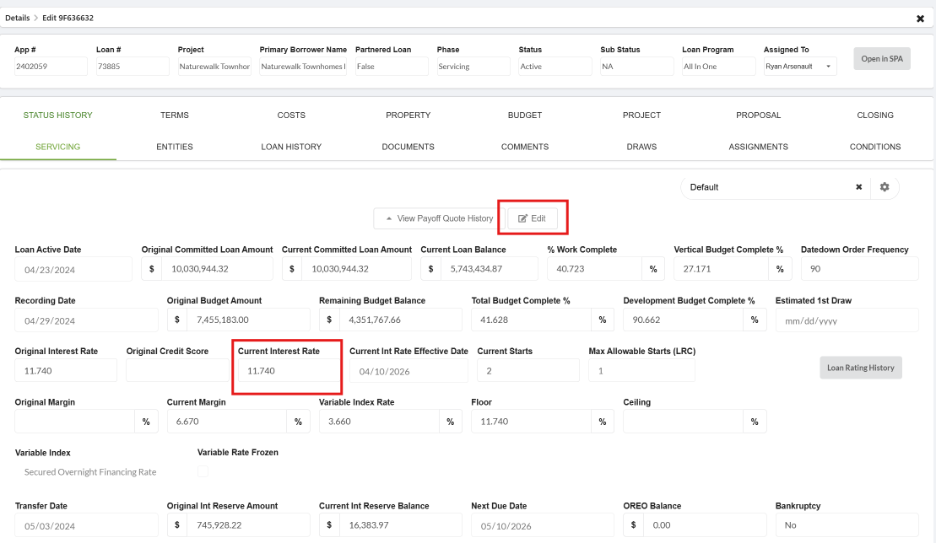Clear the Default view selection with the x
Screen dimensions: 936x543
(859, 187)
